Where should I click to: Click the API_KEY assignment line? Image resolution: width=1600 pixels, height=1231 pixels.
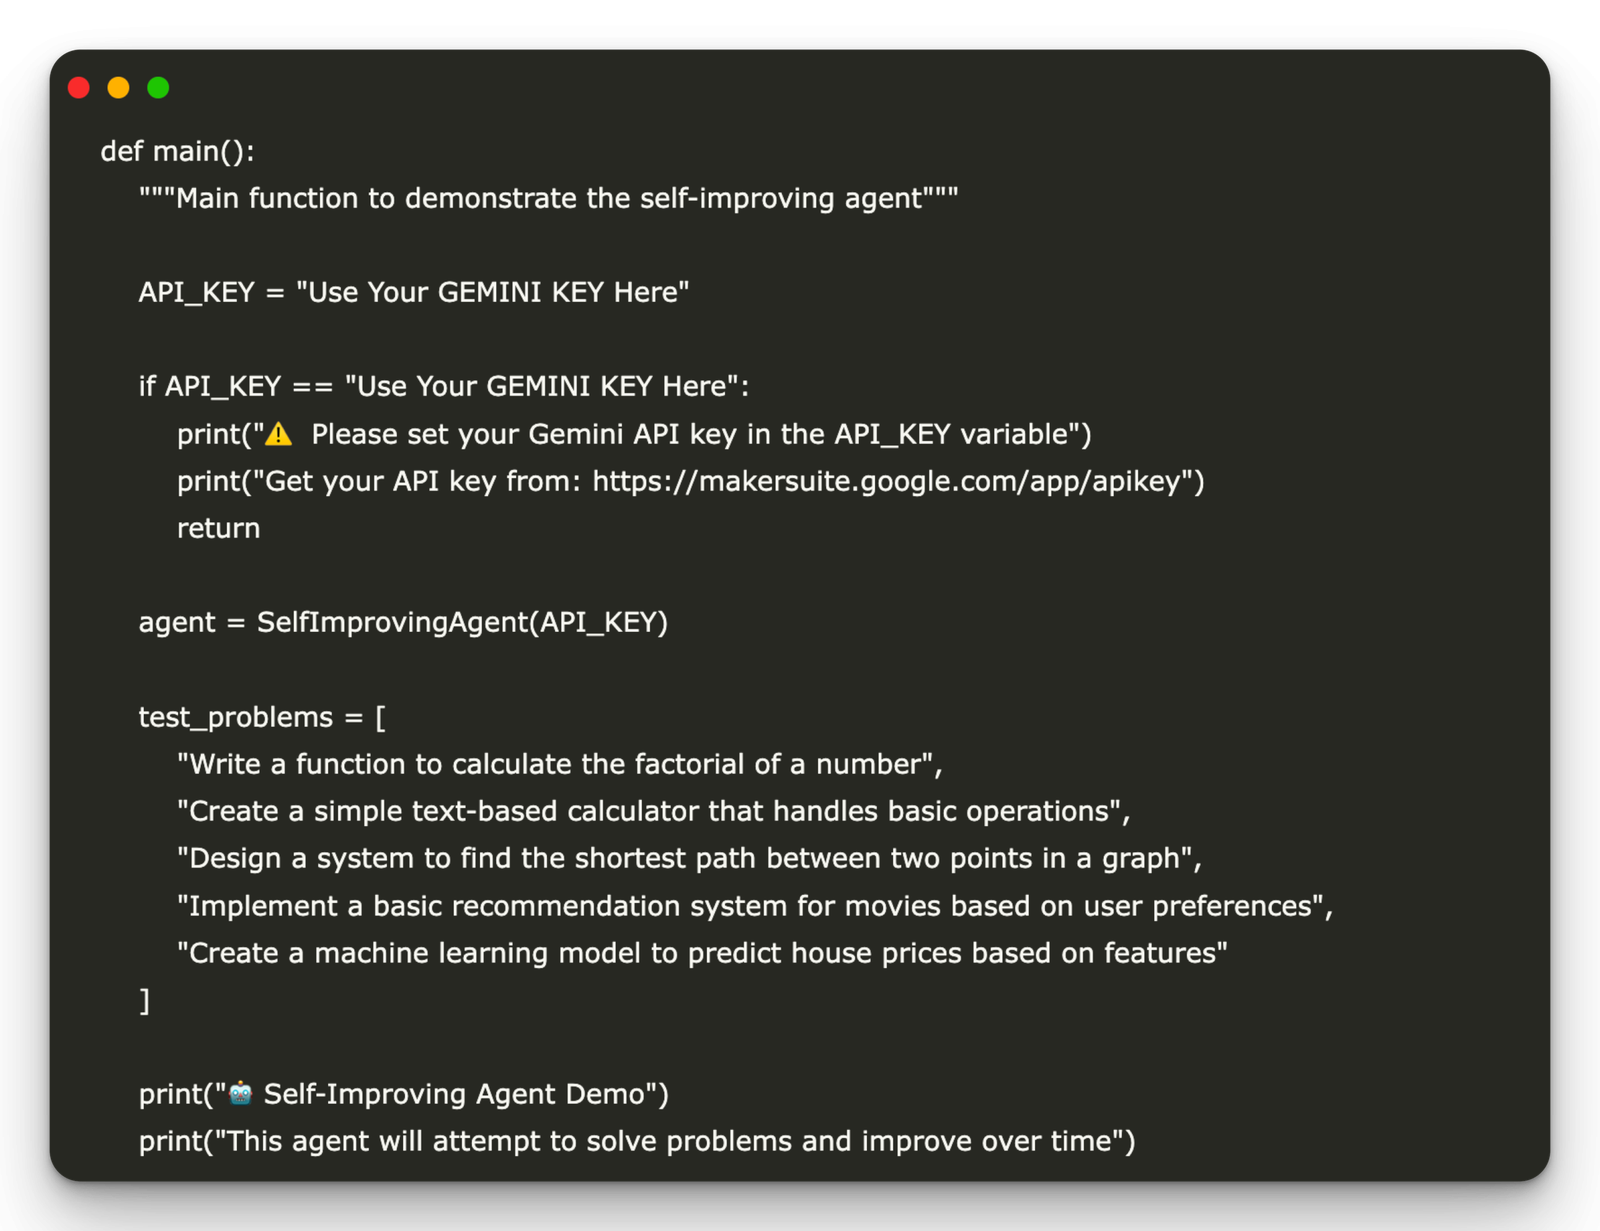pos(414,292)
